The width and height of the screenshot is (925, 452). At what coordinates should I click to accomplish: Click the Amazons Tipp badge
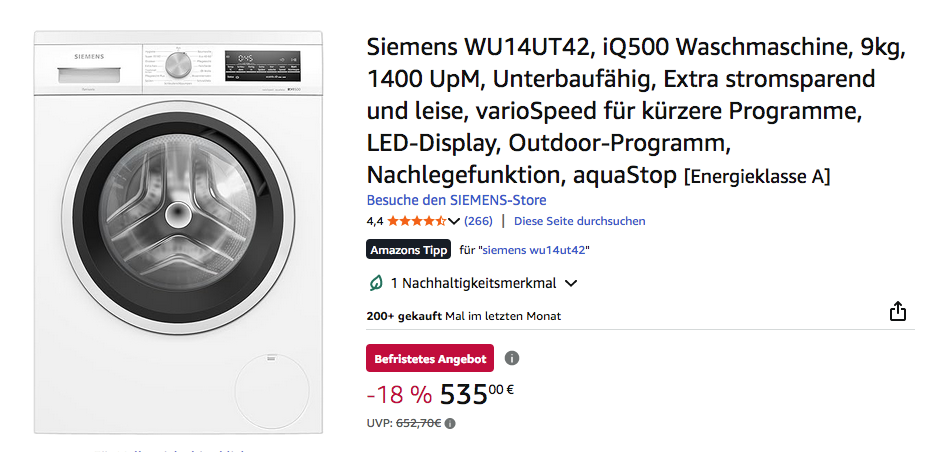408,250
